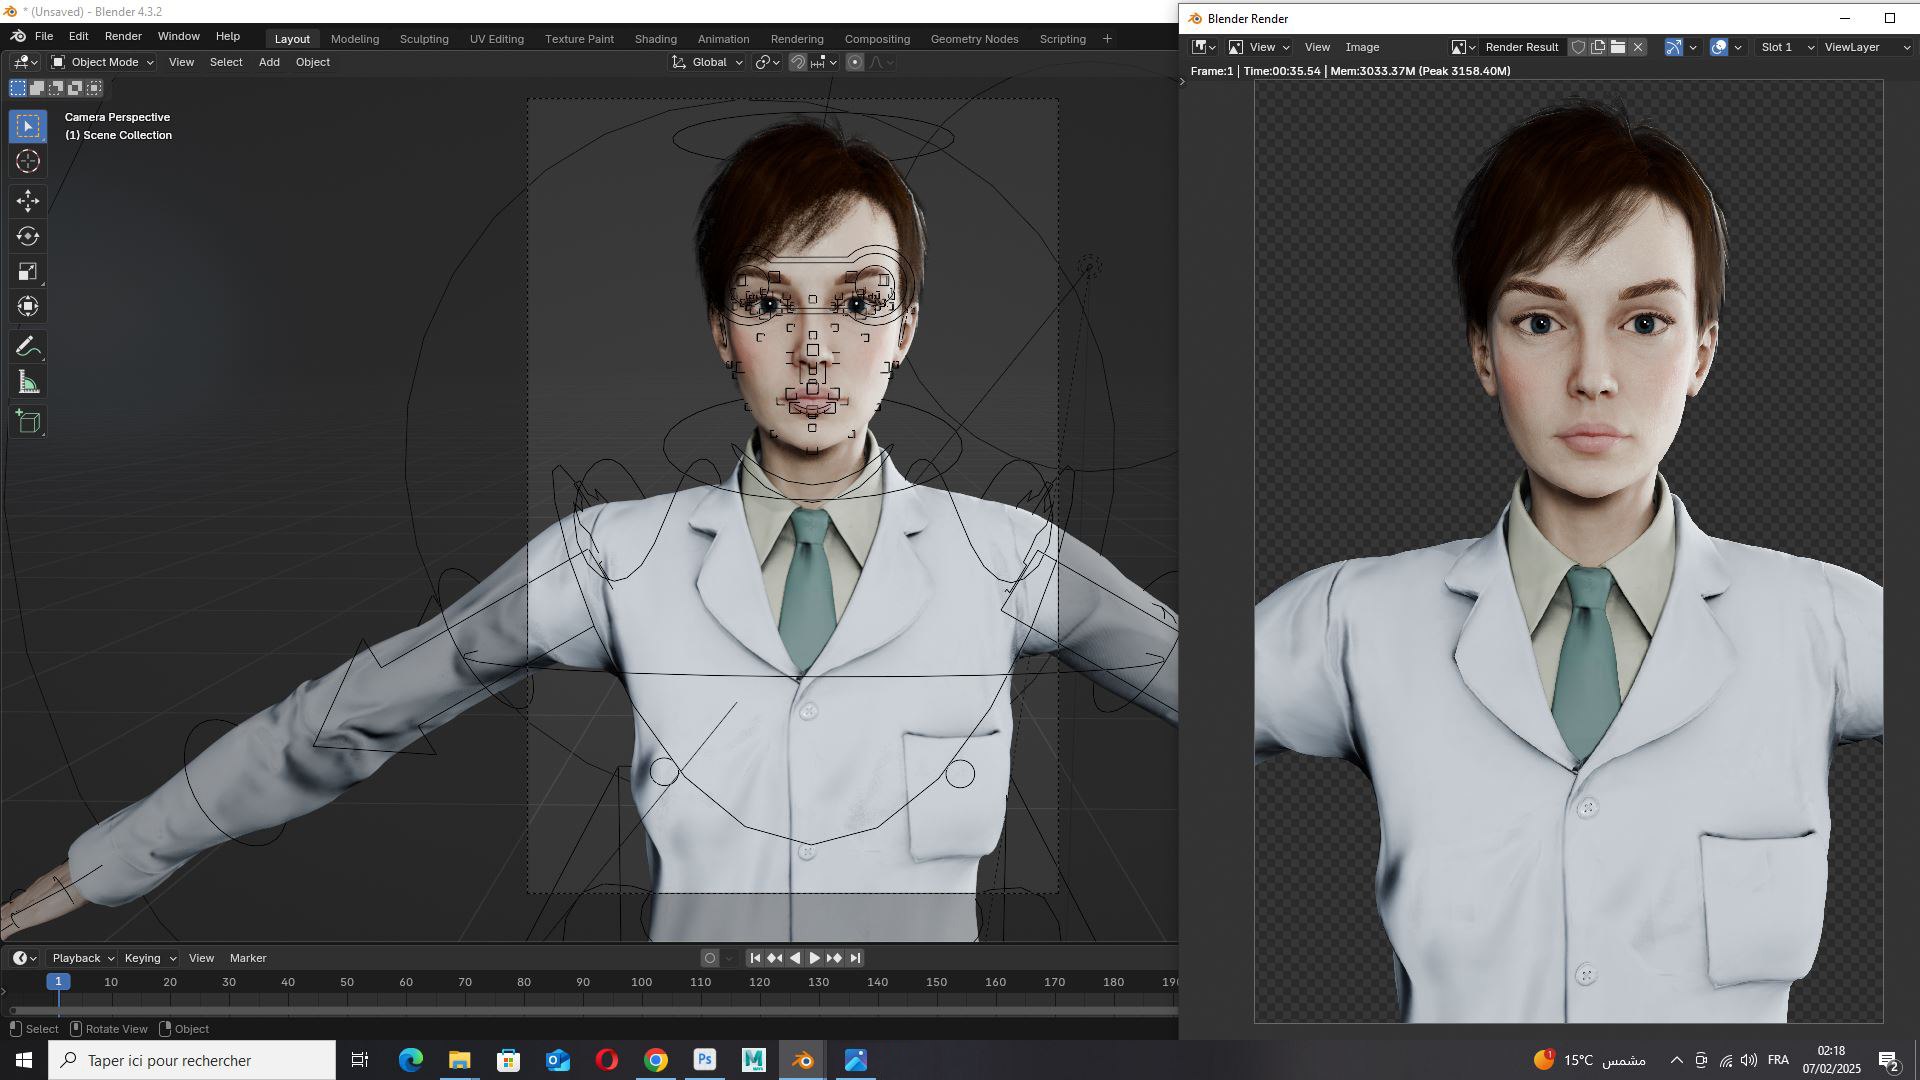Open Chrome from the Windows taskbar
Viewport: 1920px width, 1080px height.
point(656,1060)
